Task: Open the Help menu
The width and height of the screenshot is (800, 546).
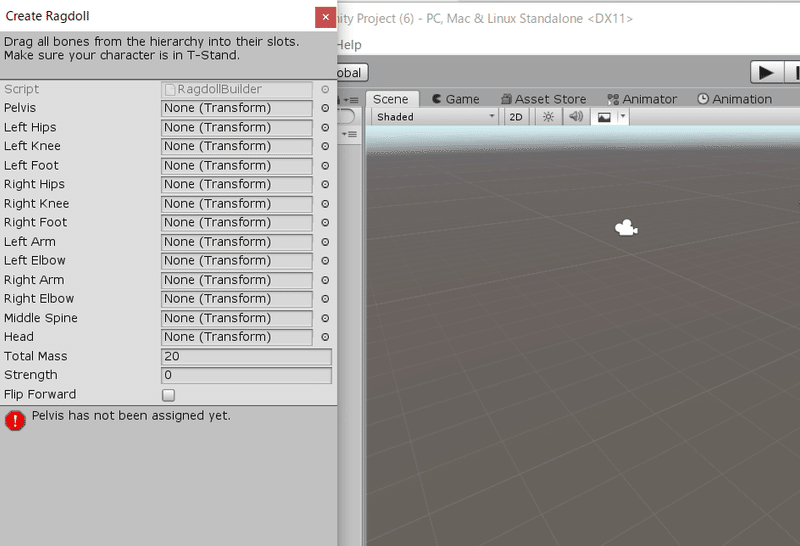Action: pos(349,45)
